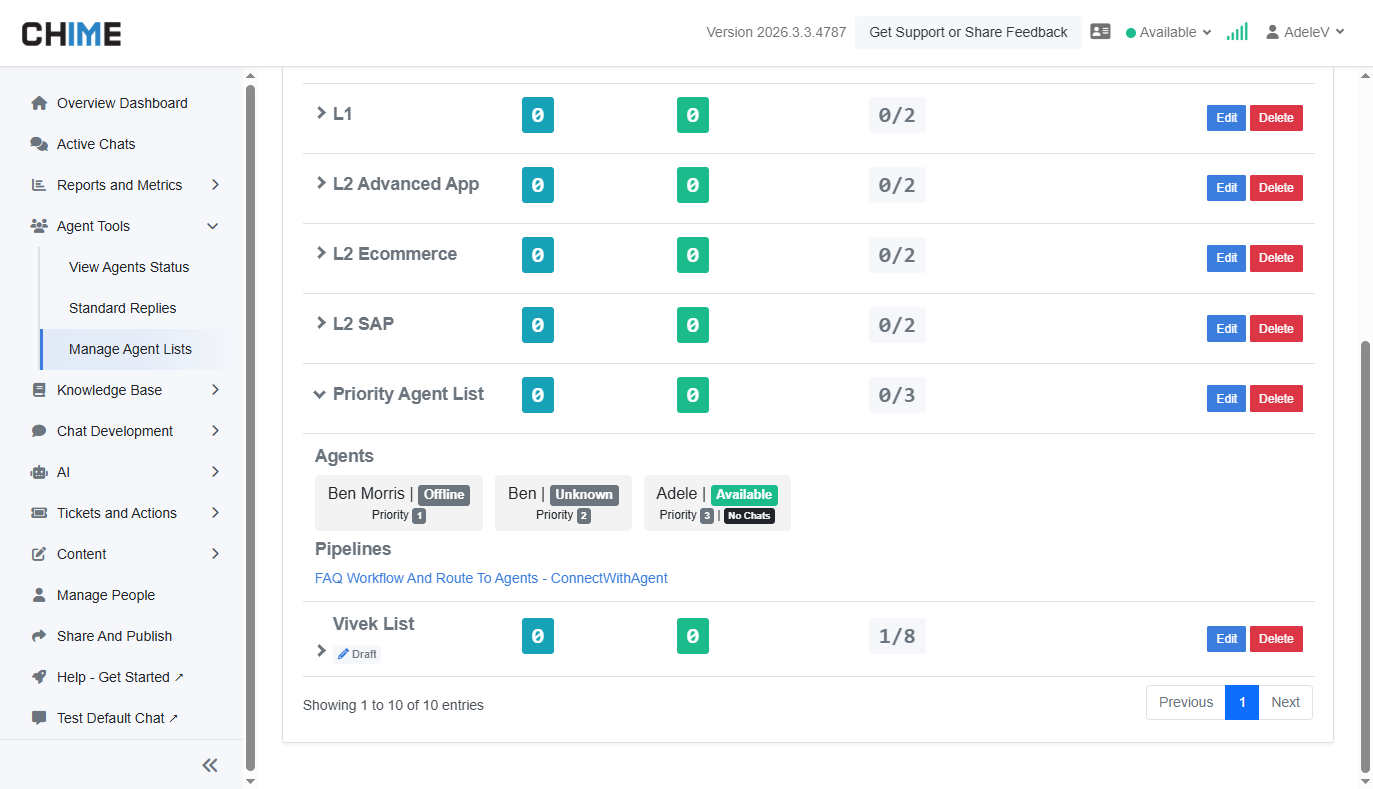Open the ID card icon in header
Screen dimensions: 1373x789
pos(1100,32)
